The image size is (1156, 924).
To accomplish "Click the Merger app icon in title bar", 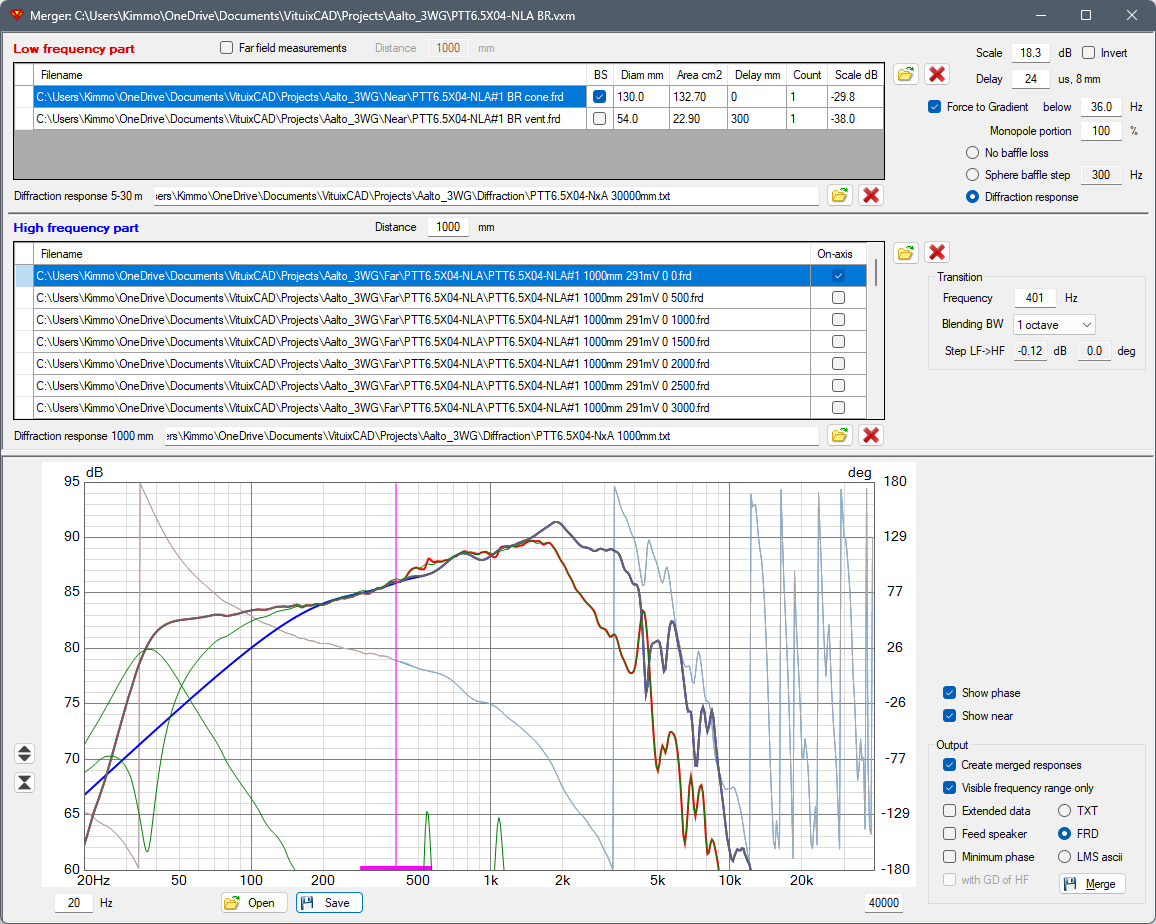I will pos(16,15).
